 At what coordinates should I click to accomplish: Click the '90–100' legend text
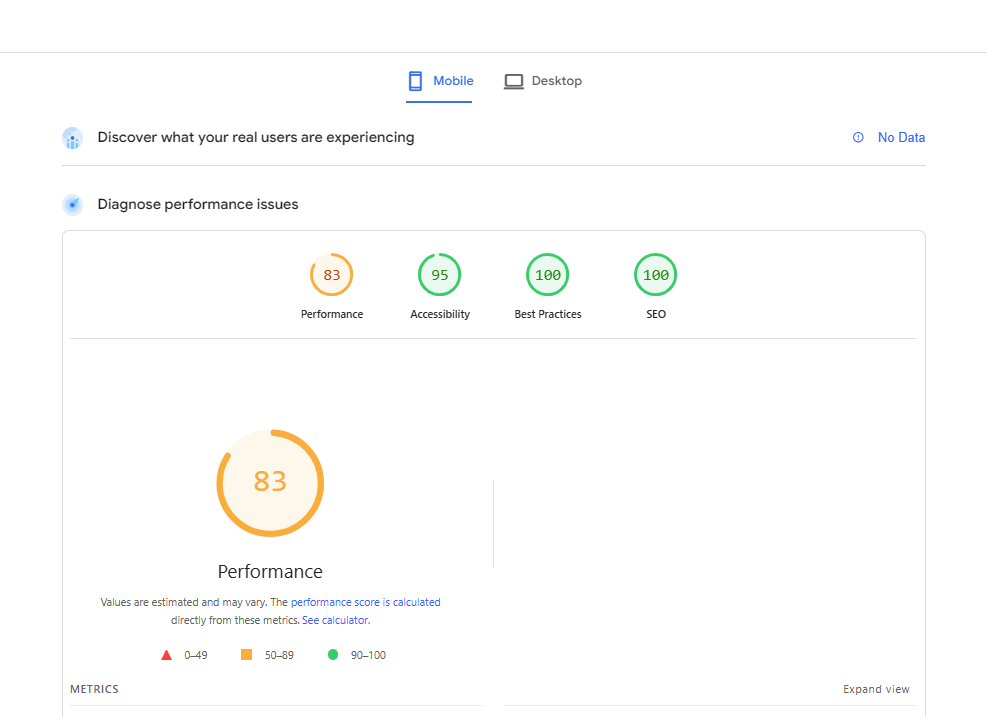[368, 655]
